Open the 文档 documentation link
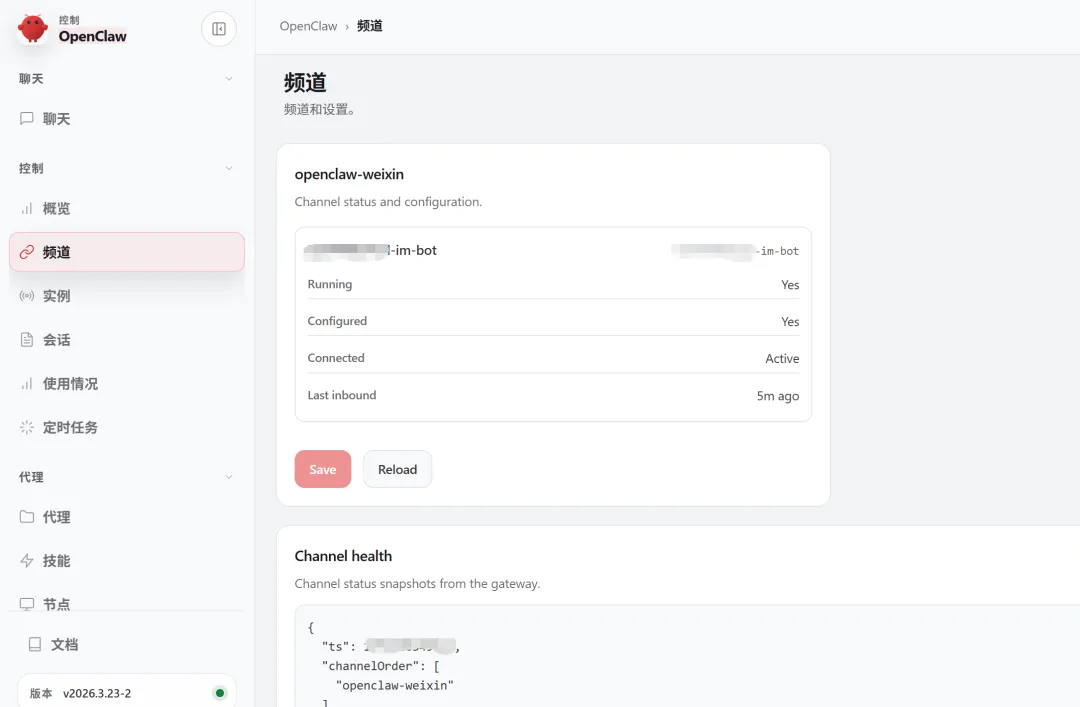The height and width of the screenshot is (707, 1080). (127, 644)
